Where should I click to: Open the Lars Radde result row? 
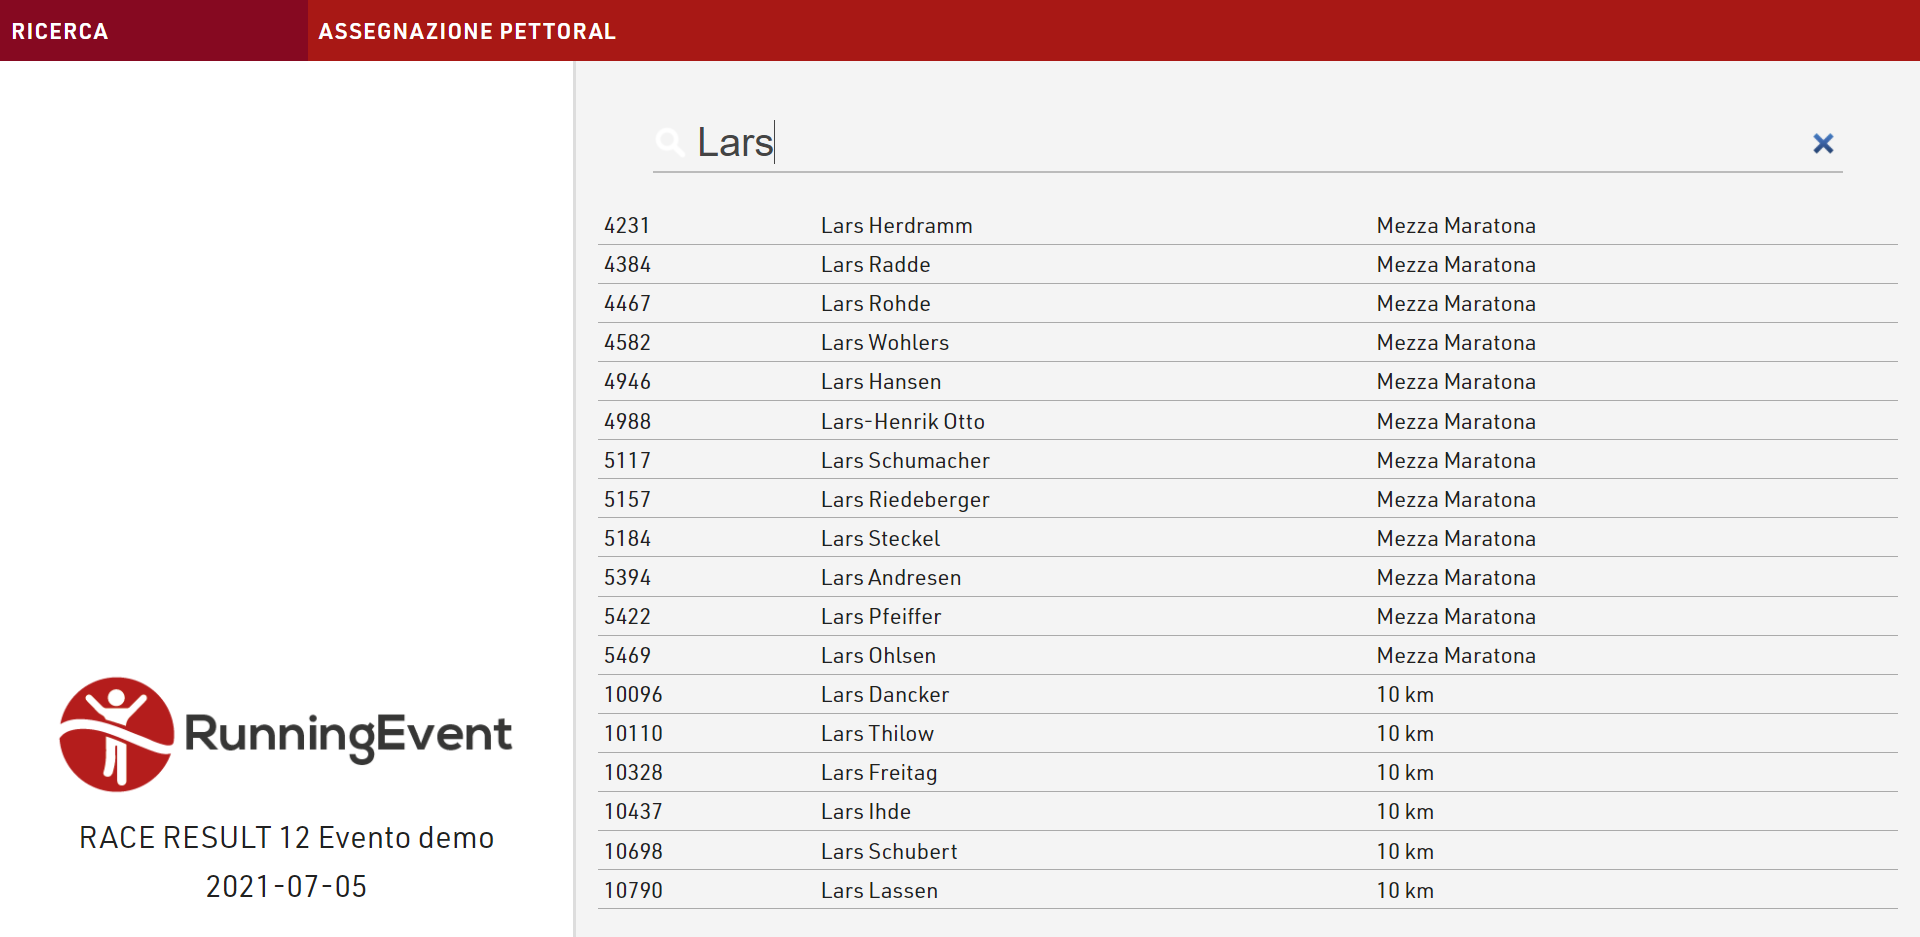tap(875, 265)
